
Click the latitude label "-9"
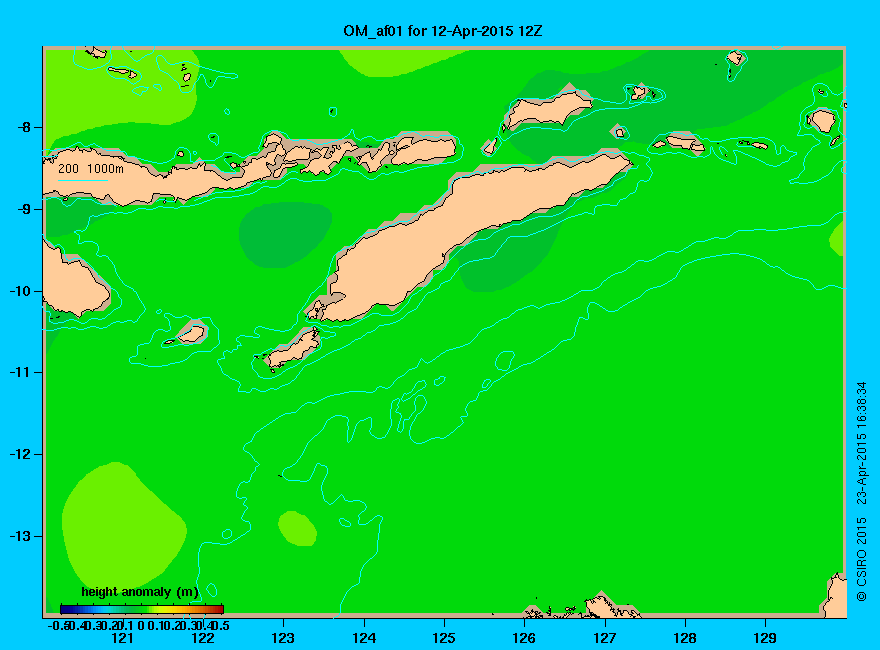[23, 209]
